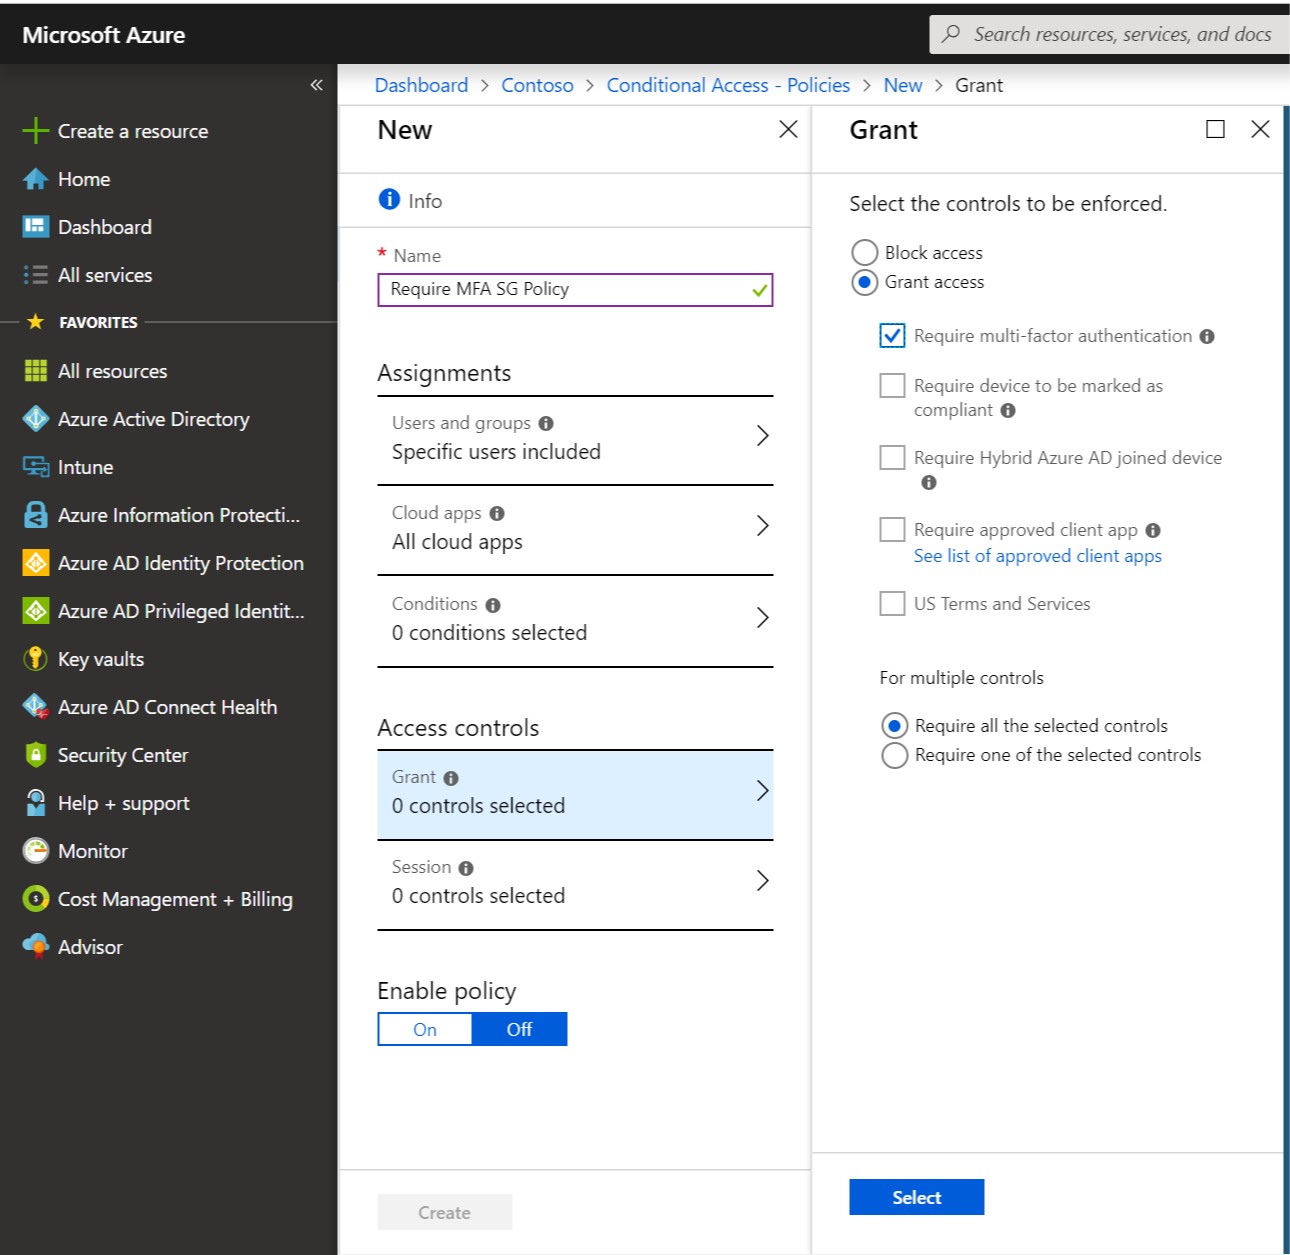
Task: Close the Grant pane
Action: point(1260,129)
